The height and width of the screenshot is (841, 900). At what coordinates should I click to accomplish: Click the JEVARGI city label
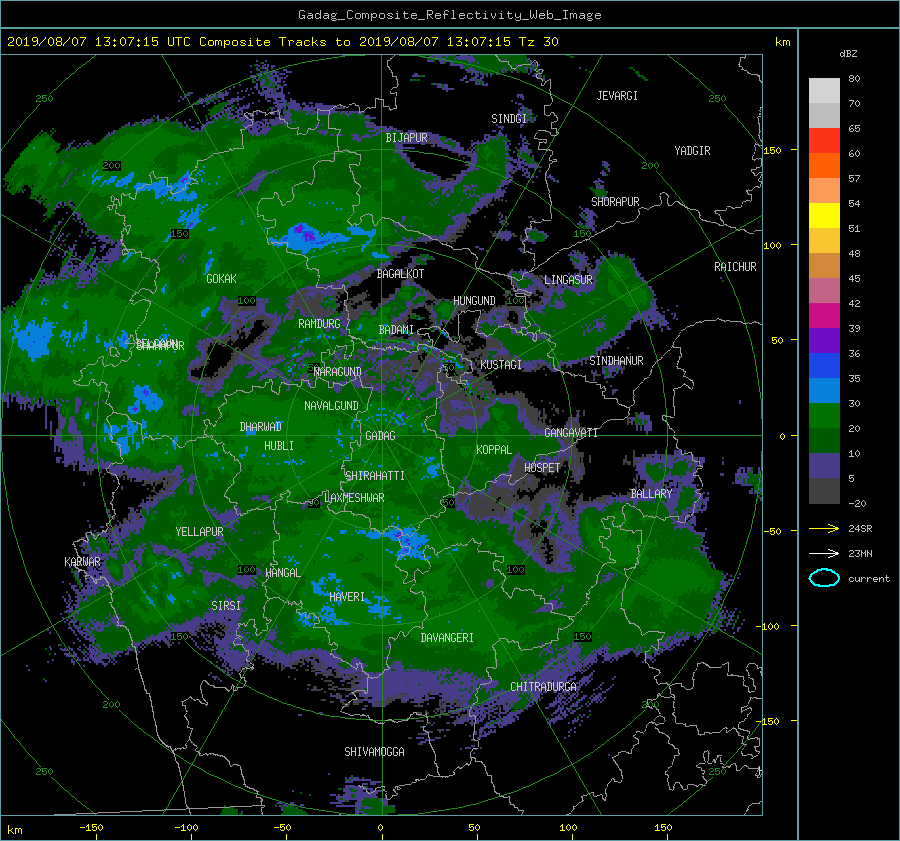(617, 96)
